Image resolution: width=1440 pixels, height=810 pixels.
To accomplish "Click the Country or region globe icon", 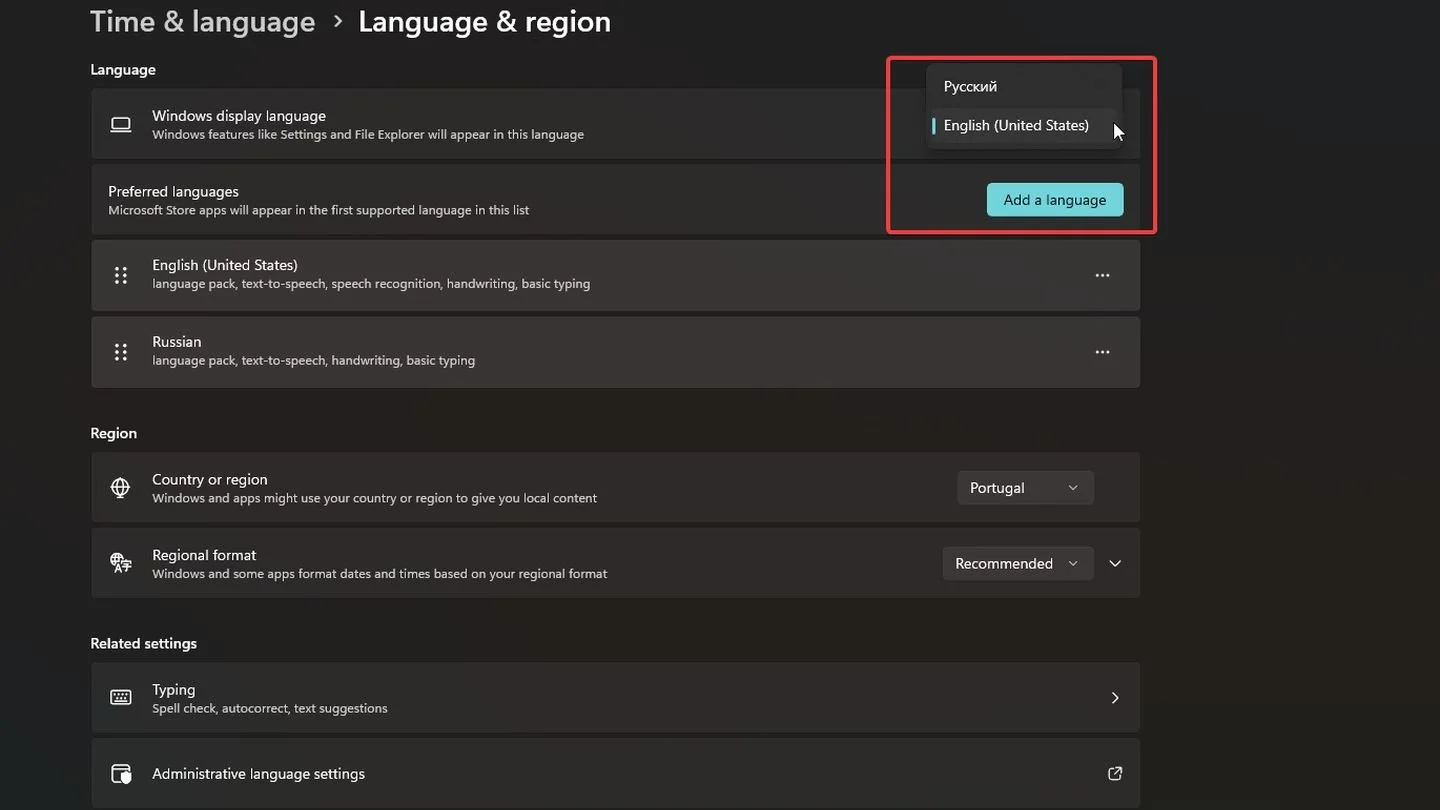I will [120, 488].
